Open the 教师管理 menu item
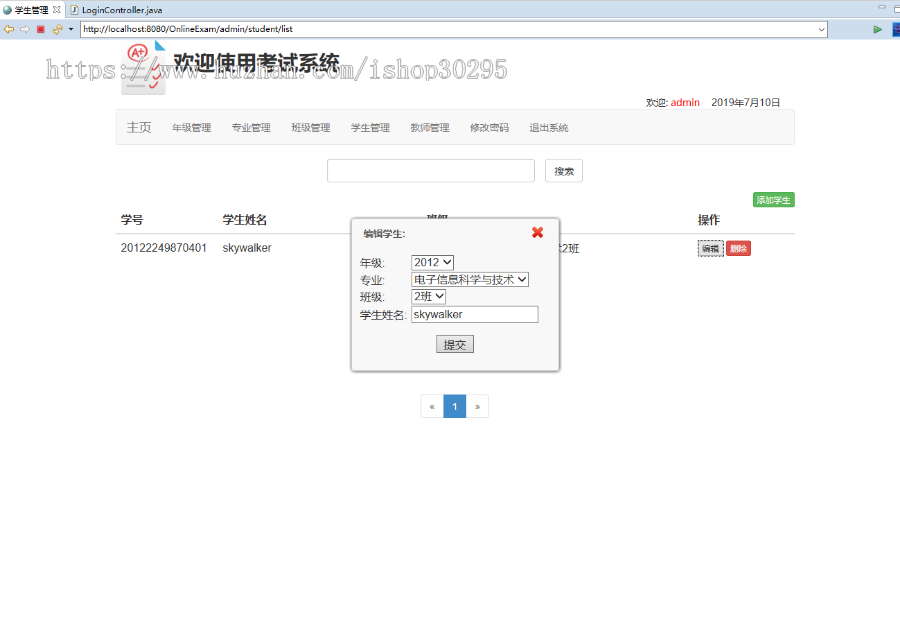This screenshot has height=642, width=900. click(429, 127)
